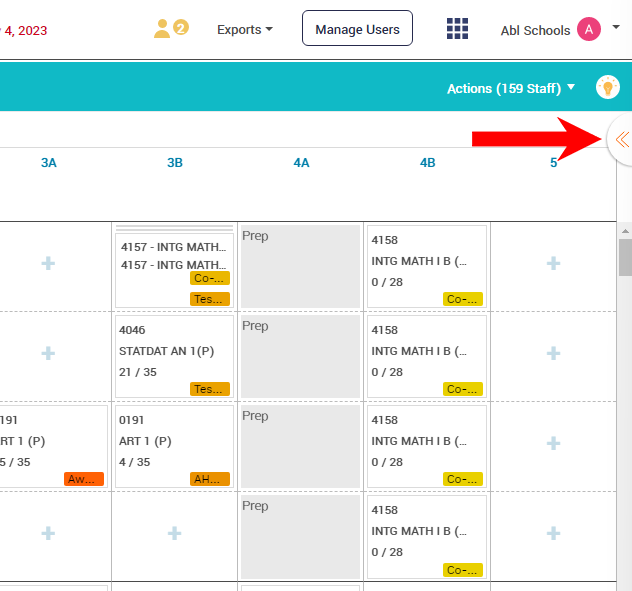Click the users notification icon with badge

(x=170, y=29)
